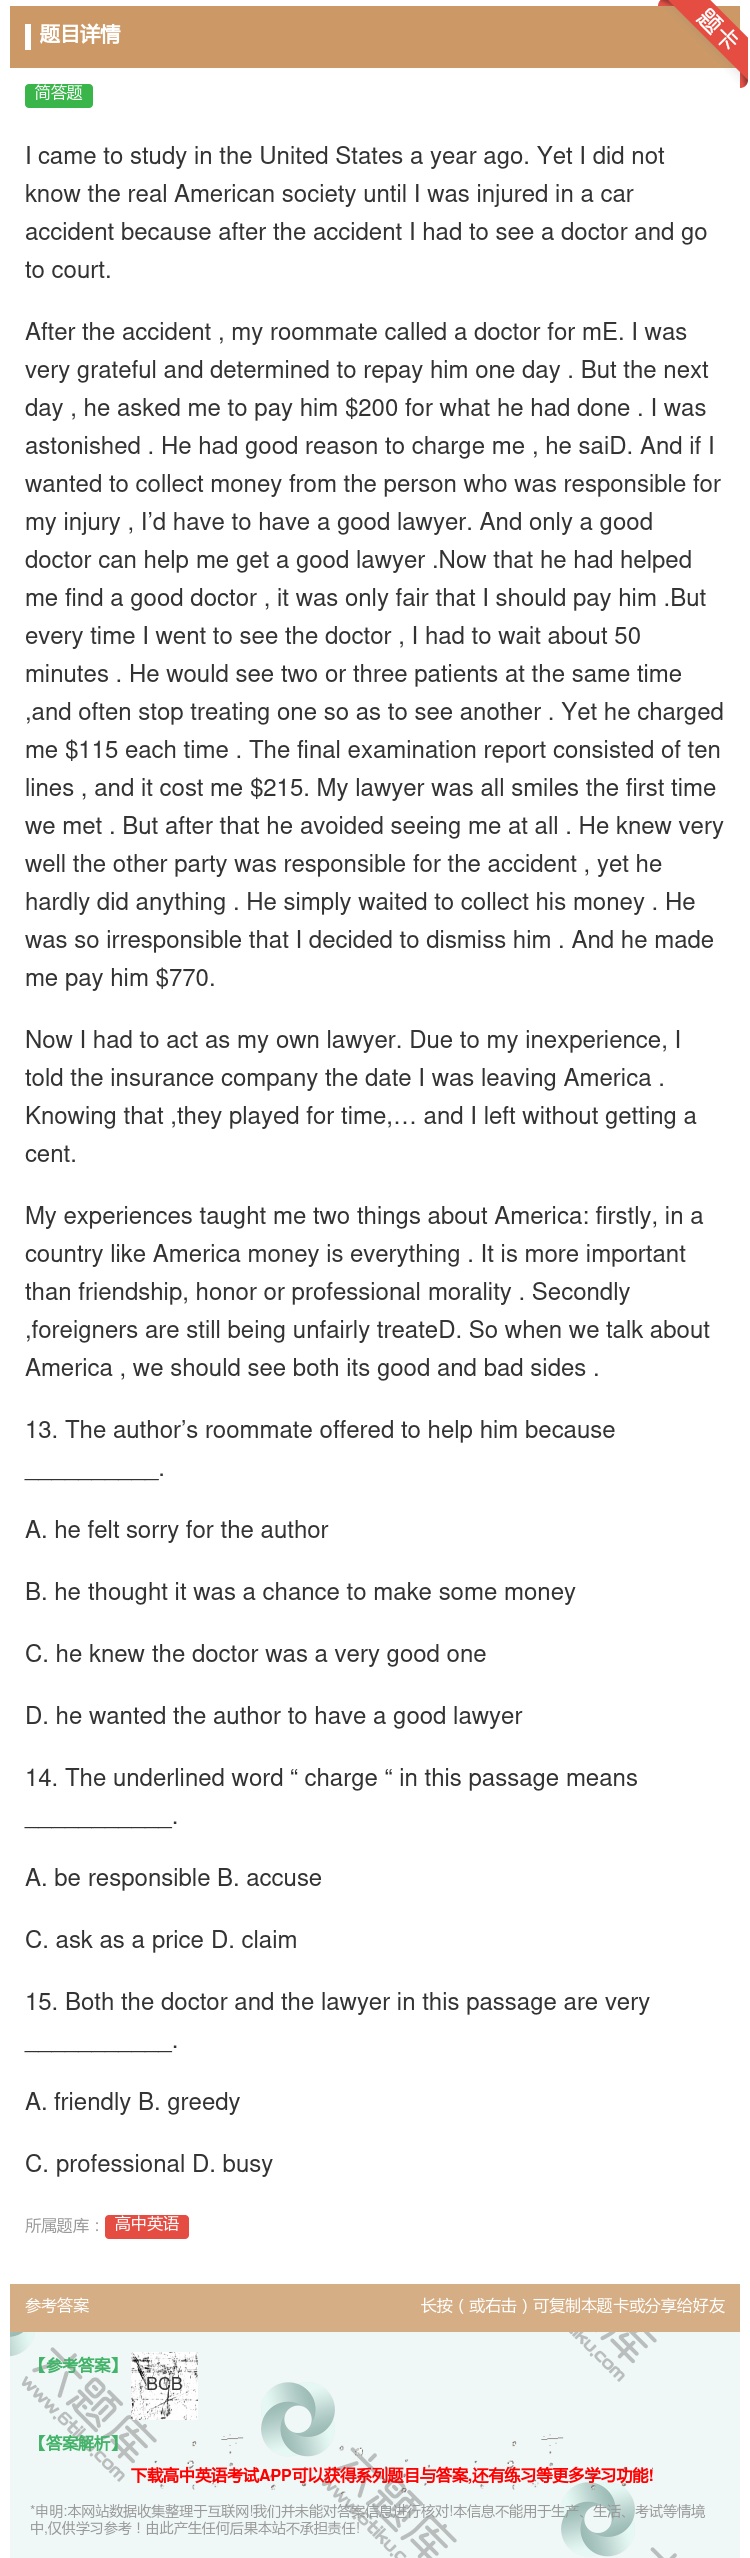
Task: Select option D wanted author to have good lawyer
Action: (x=274, y=1716)
